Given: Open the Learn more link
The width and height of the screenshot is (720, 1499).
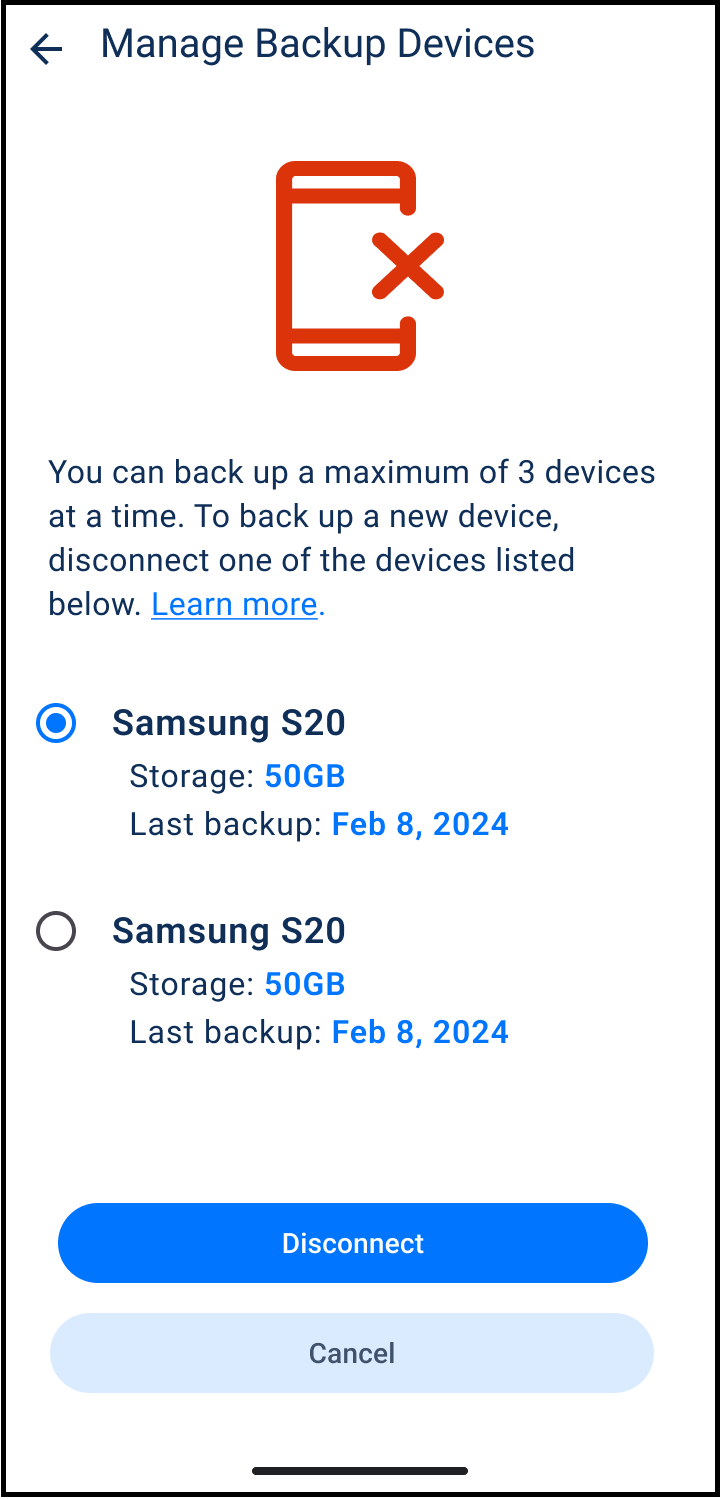Looking at the screenshot, I should (235, 605).
